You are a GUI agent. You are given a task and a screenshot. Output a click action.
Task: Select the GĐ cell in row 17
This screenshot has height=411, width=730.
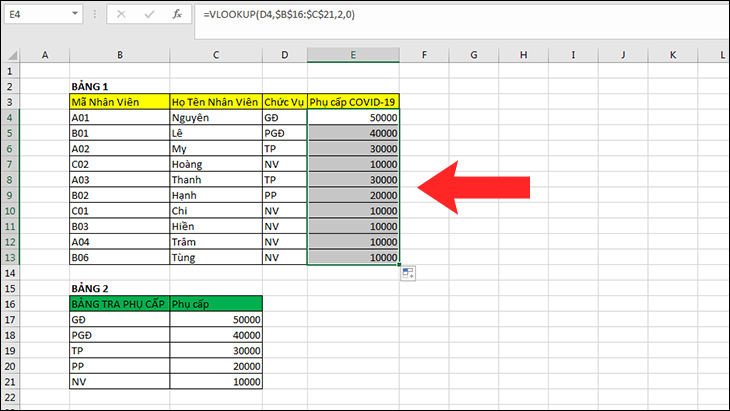[x=120, y=320]
